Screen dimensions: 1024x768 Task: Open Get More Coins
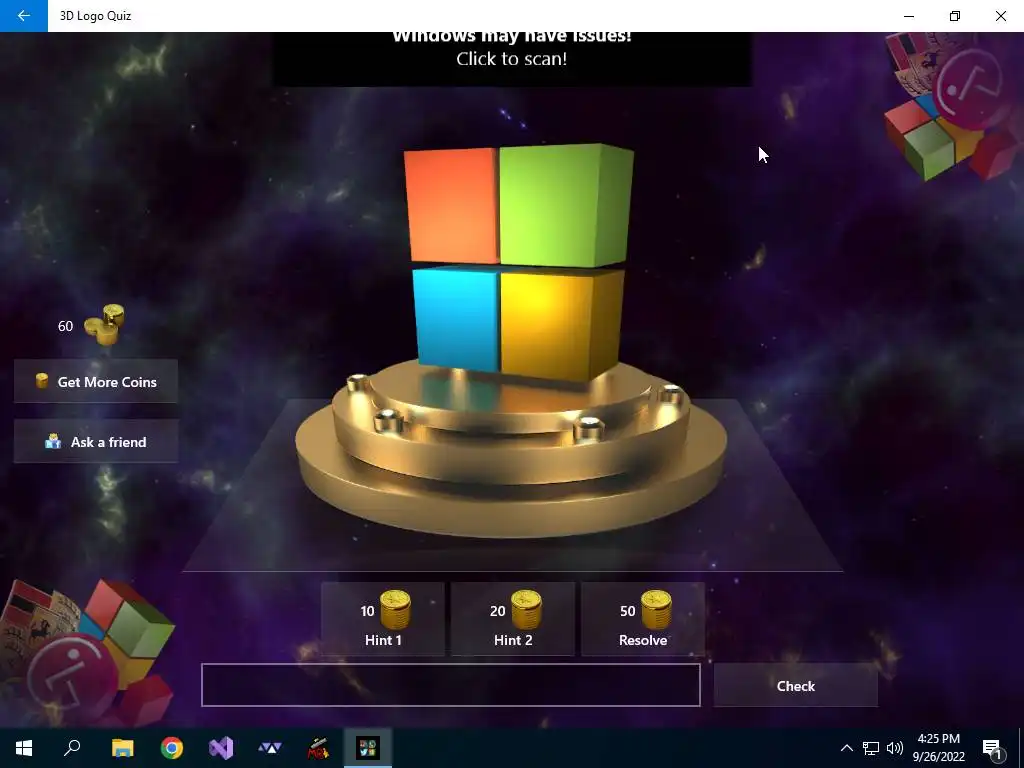[x=96, y=381]
